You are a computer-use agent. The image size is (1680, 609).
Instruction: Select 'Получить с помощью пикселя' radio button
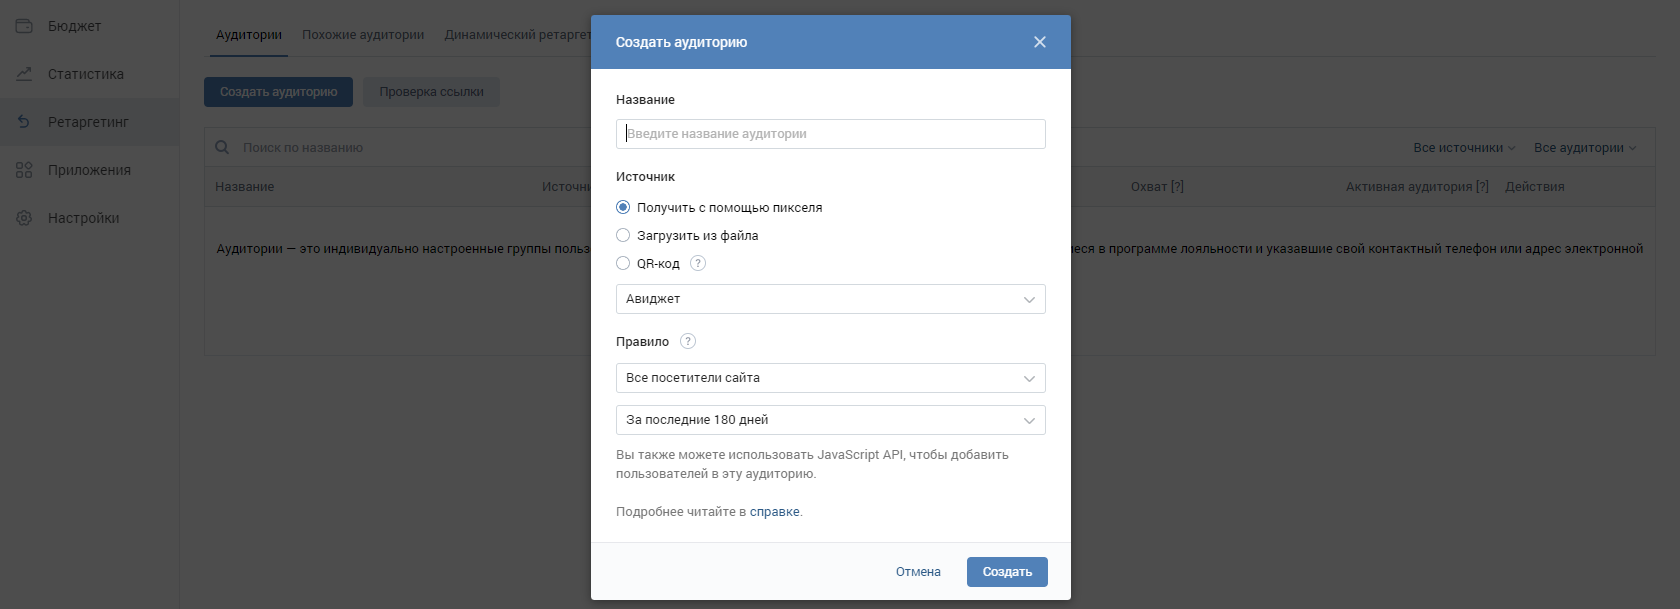[623, 207]
